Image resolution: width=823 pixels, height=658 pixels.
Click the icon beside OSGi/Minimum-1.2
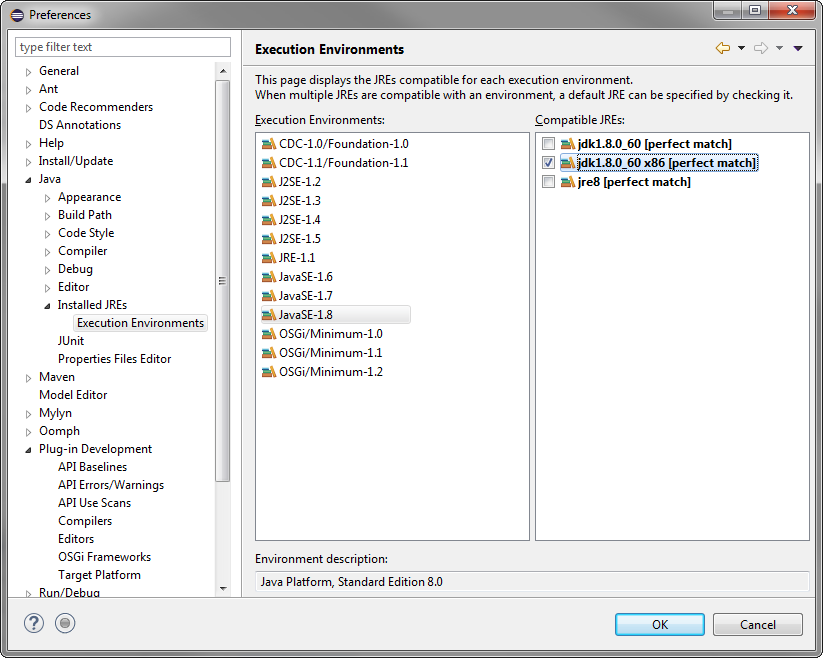[x=269, y=372]
